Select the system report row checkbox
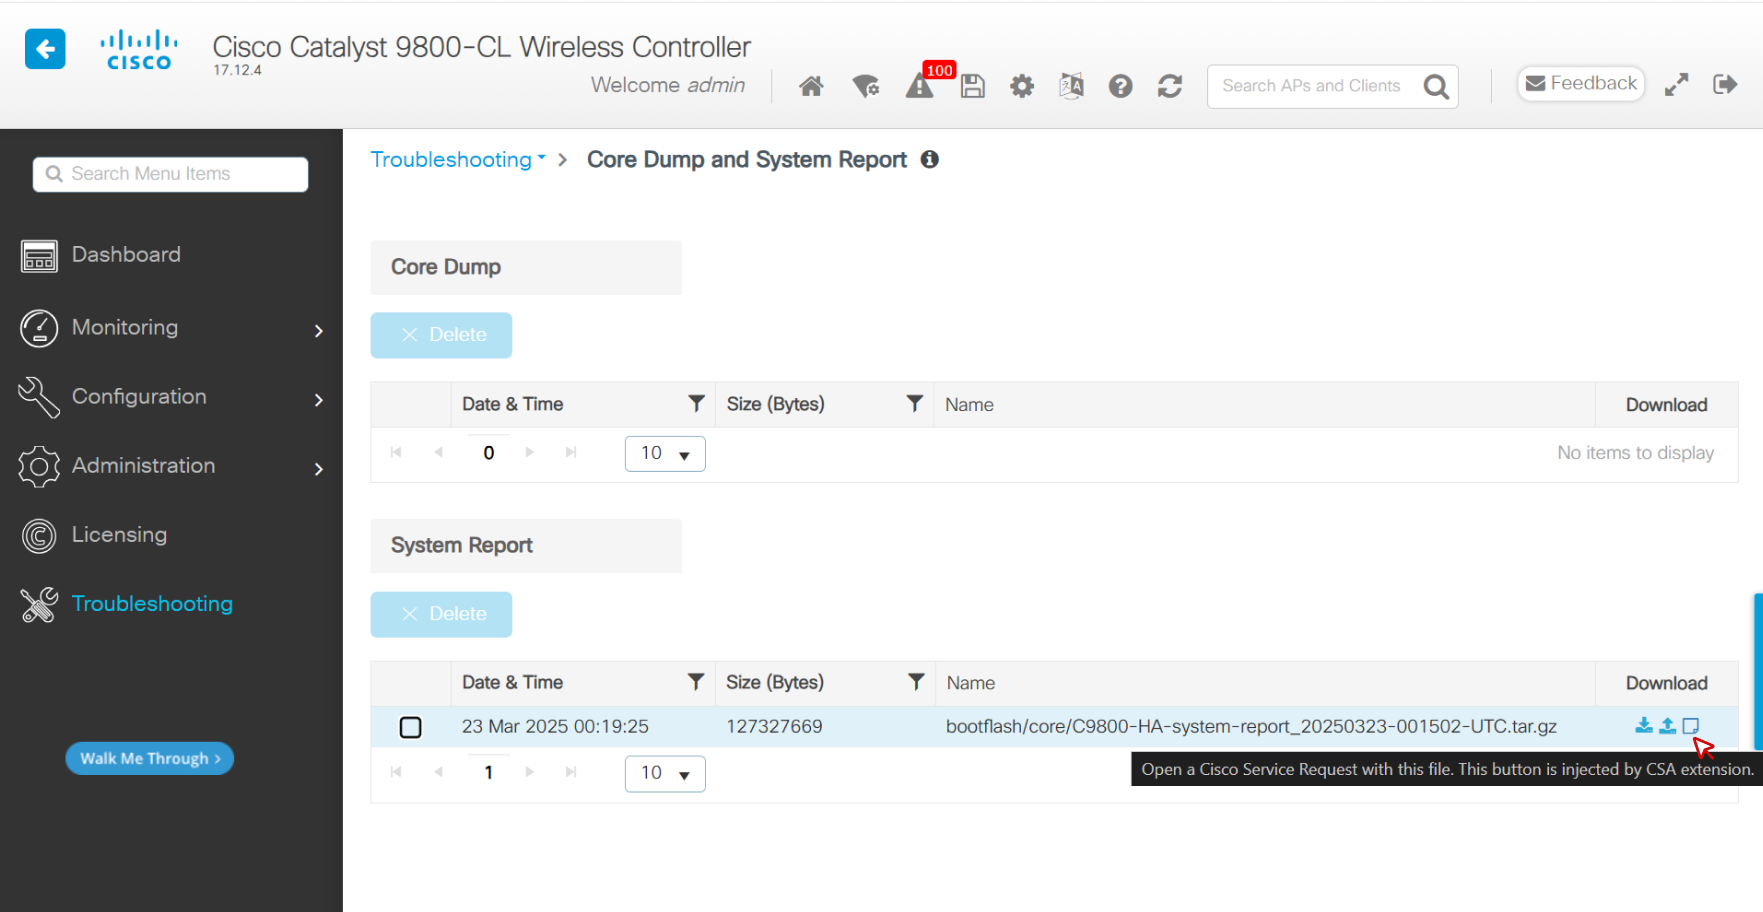 tap(410, 727)
